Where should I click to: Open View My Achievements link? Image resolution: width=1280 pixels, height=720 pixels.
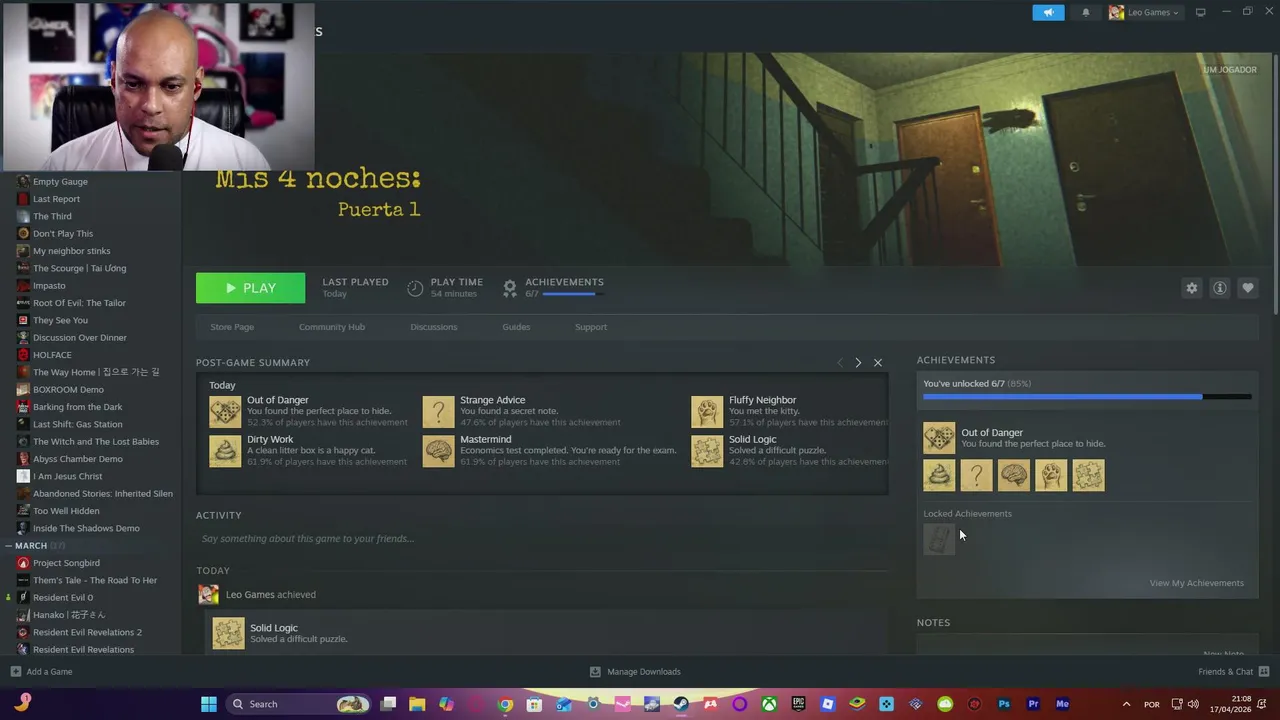tap(1196, 583)
